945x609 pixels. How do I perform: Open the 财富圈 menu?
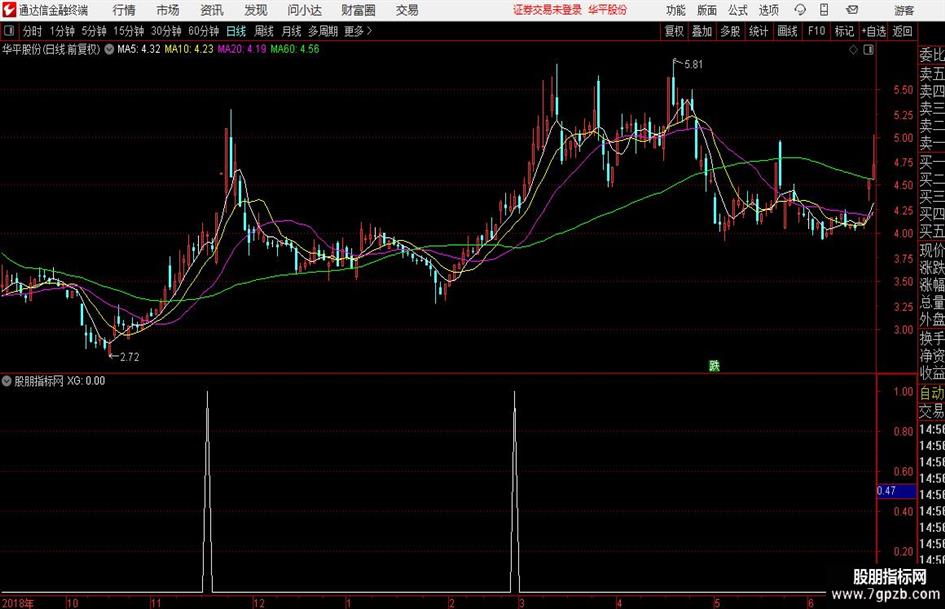(x=358, y=10)
